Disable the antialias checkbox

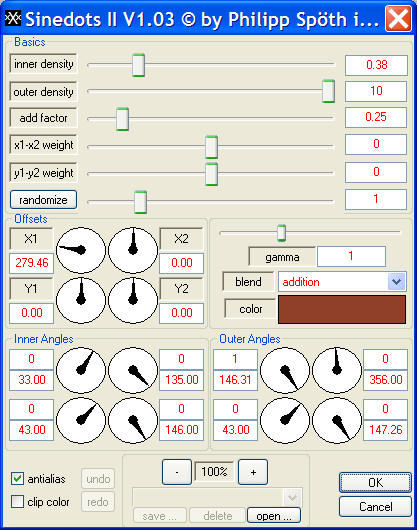pos(17,479)
